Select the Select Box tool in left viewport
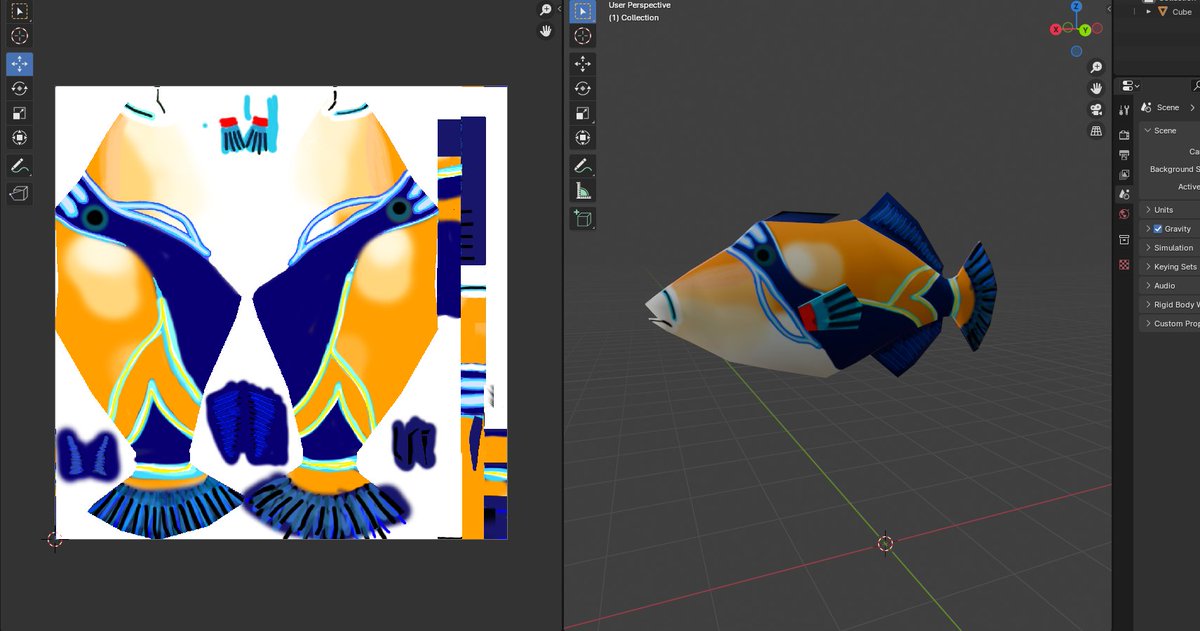The height and width of the screenshot is (631, 1200). (19, 12)
